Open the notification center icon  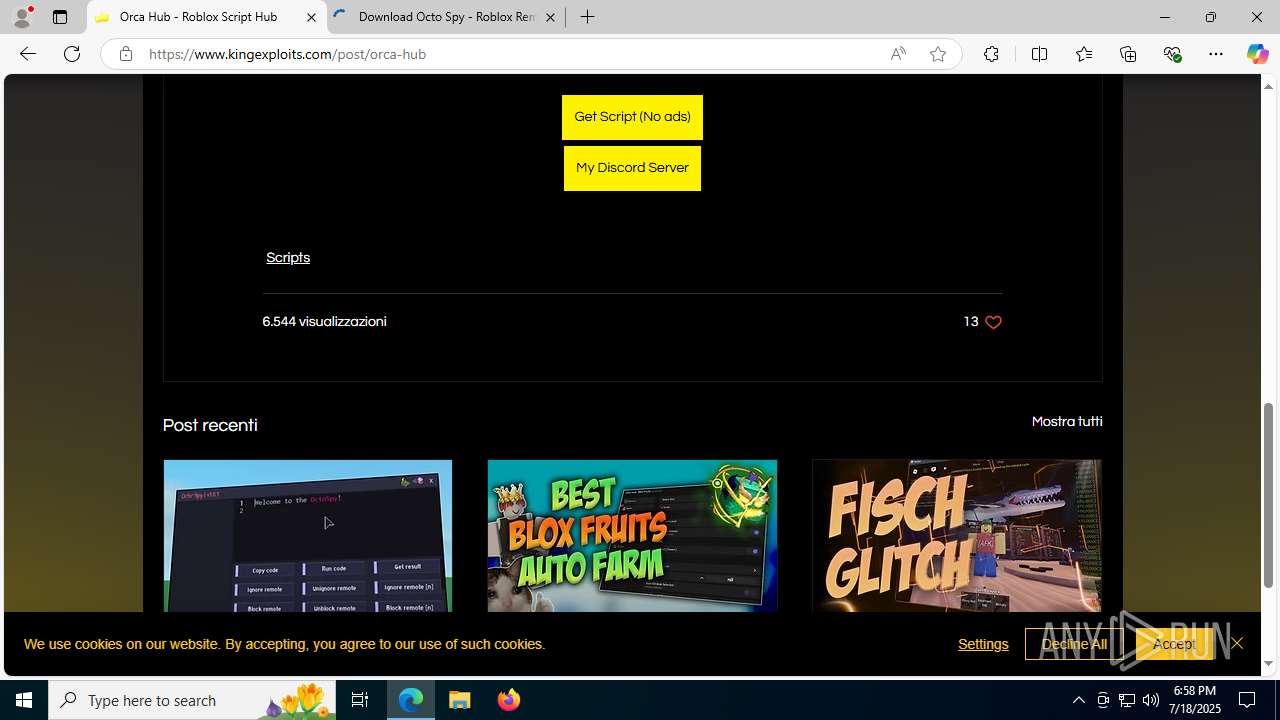click(1247, 700)
